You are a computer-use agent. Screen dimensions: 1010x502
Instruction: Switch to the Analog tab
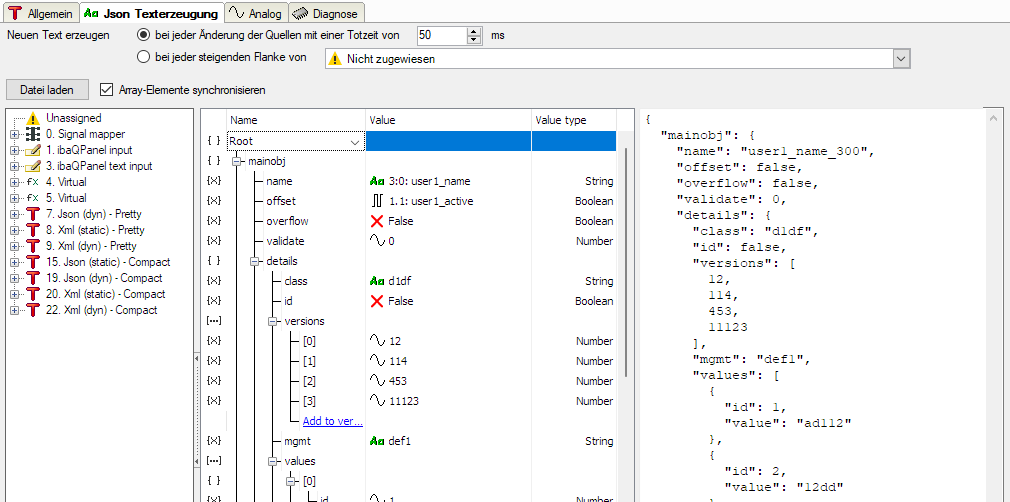click(x=257, y=12)
